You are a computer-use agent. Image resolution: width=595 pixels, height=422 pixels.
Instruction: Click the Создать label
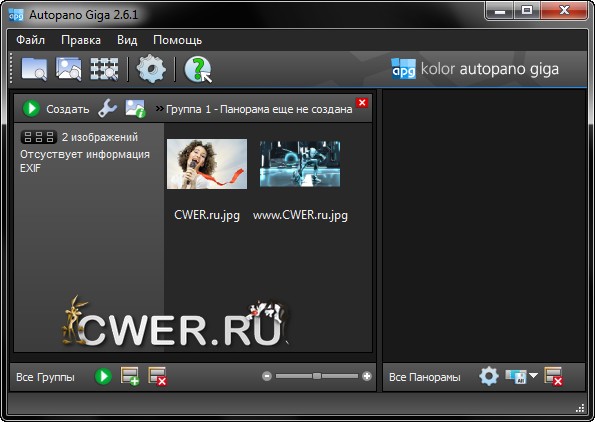[68, 109]
